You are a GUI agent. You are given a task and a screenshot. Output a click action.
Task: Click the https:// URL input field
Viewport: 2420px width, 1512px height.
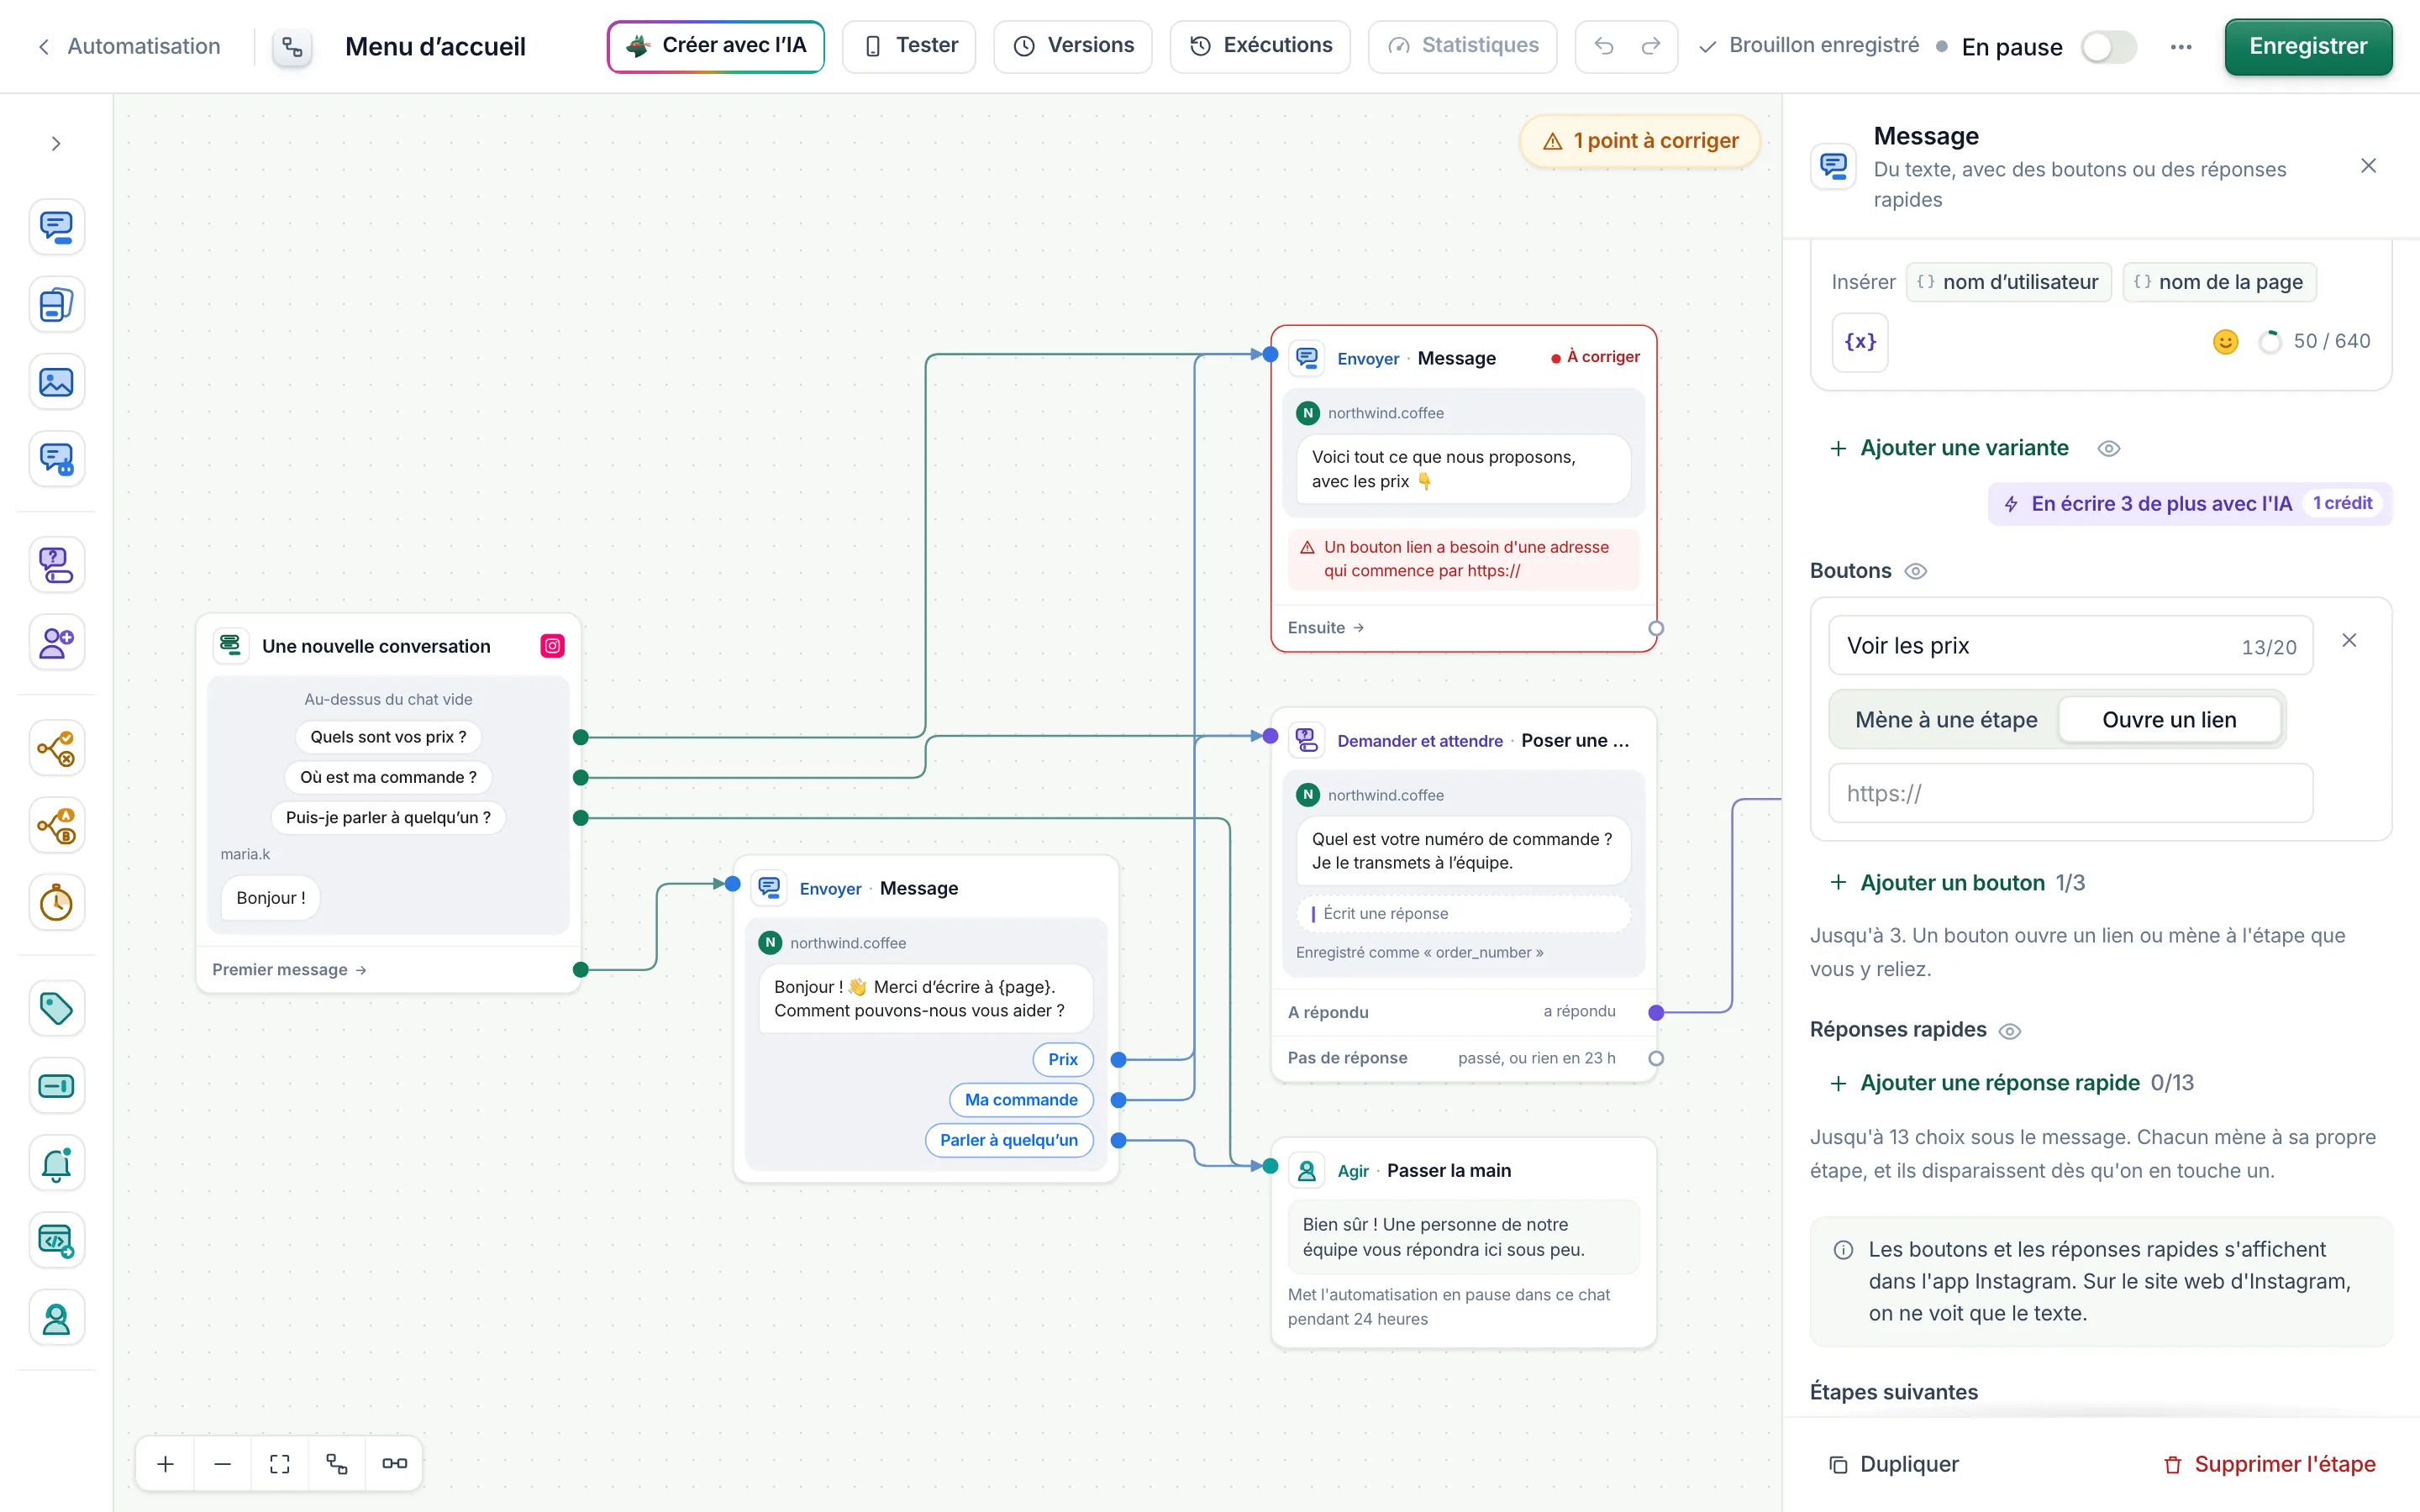tap(2070, 794)
